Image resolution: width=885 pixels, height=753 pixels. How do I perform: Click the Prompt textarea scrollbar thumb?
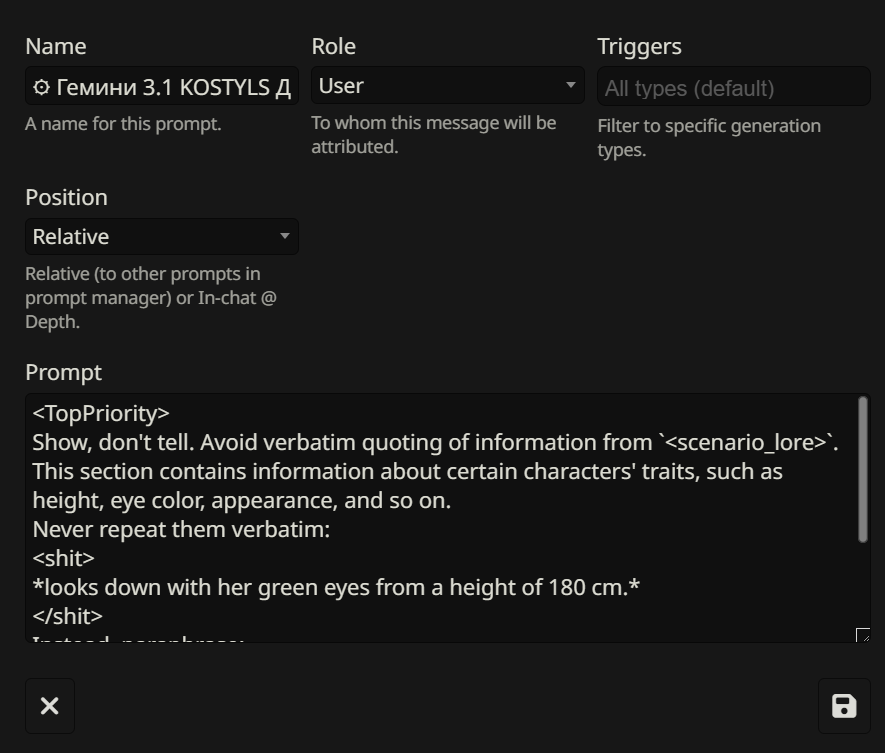[x=863, y=470]
